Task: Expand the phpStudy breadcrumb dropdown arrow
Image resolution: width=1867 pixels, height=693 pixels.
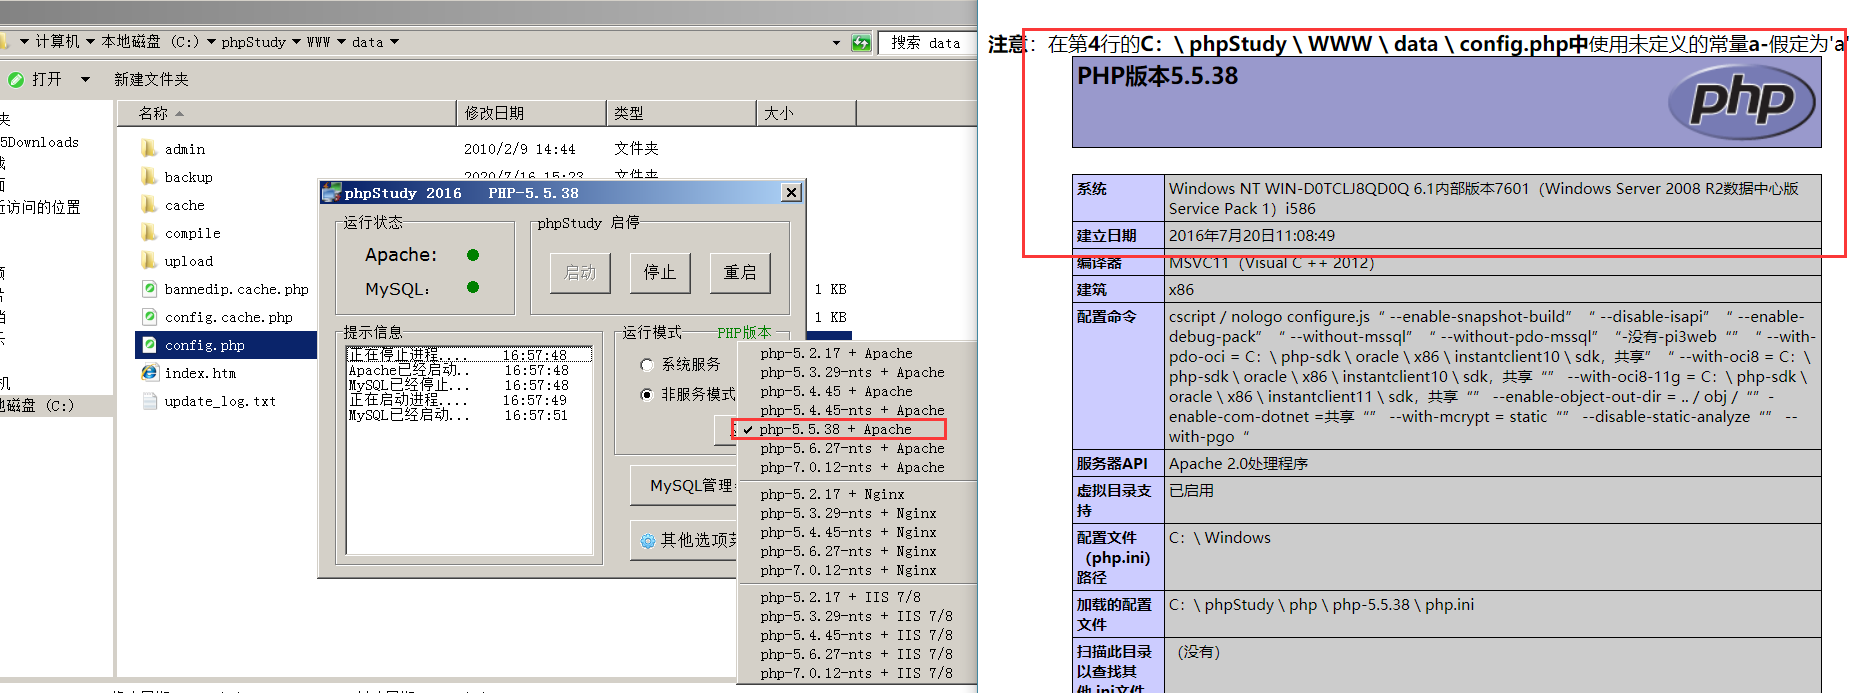Action: pyautogui.click(x=296, y=42)
